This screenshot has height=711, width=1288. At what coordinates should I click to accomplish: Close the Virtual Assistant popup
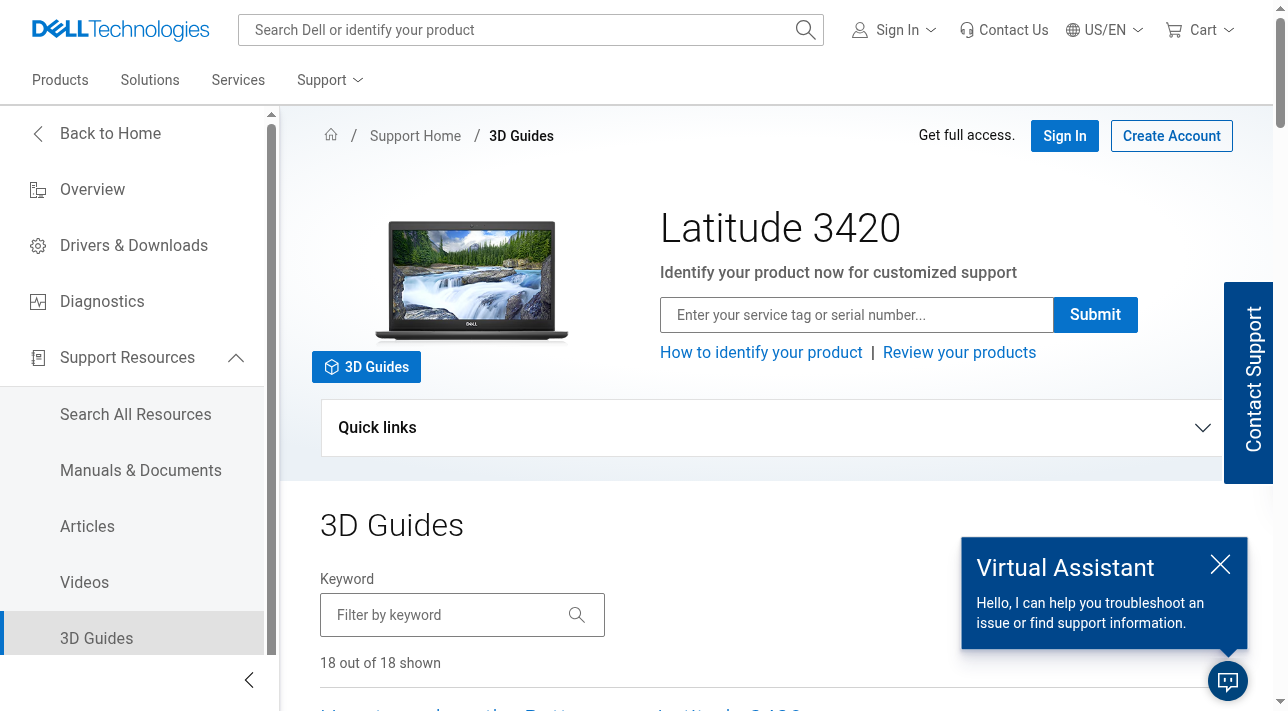tap(1220, 565)
